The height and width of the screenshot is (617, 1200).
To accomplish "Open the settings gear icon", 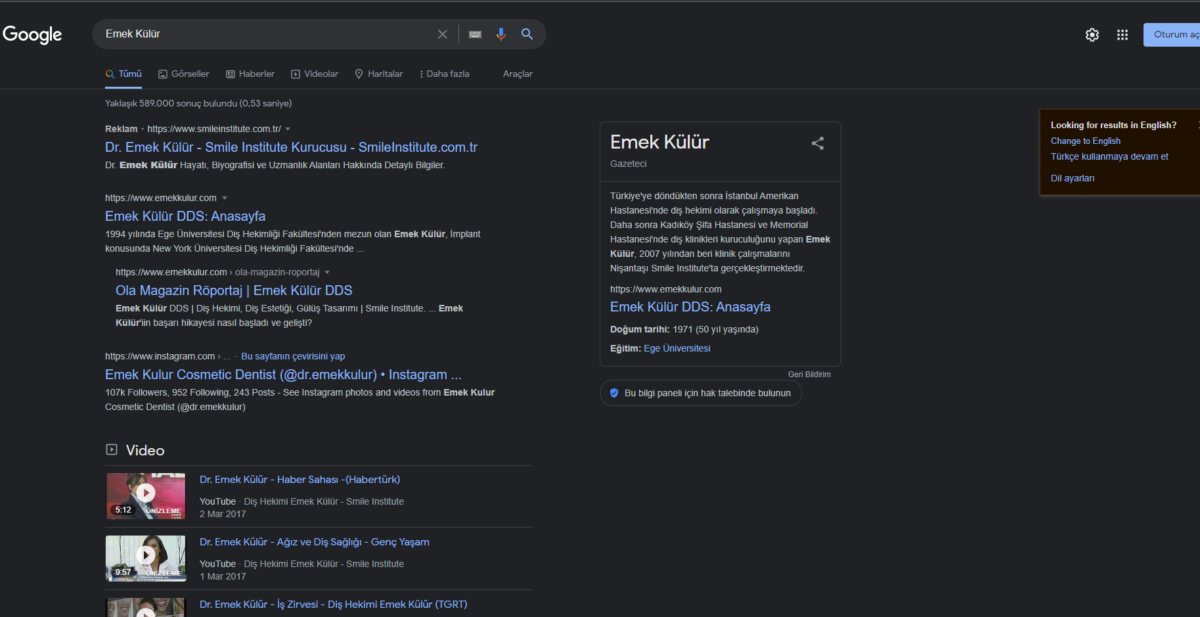I will (1092, 35).
